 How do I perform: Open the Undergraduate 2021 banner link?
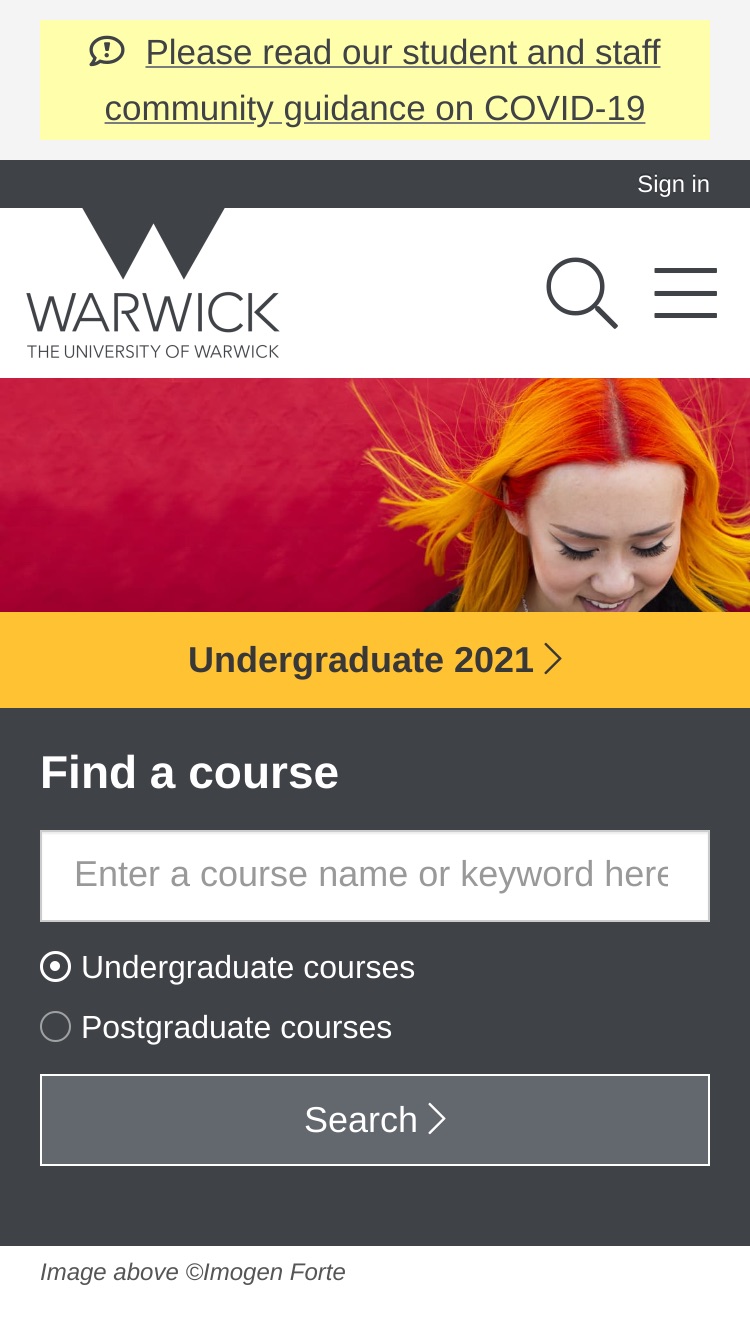click(375, 660)
